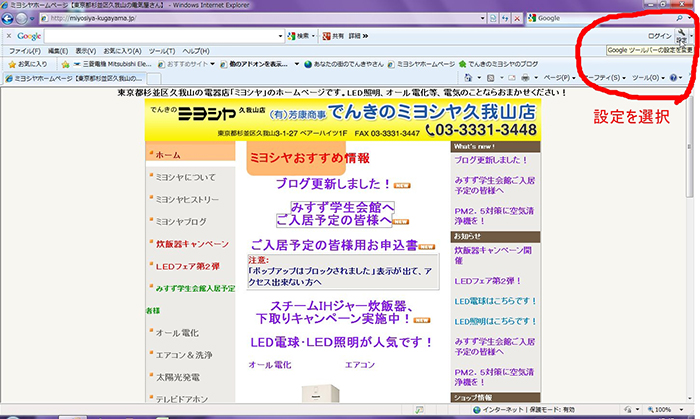Click inside the Google Toolbar search field
The height and width of the screenshot is (419, 700).
click(160, 35)
